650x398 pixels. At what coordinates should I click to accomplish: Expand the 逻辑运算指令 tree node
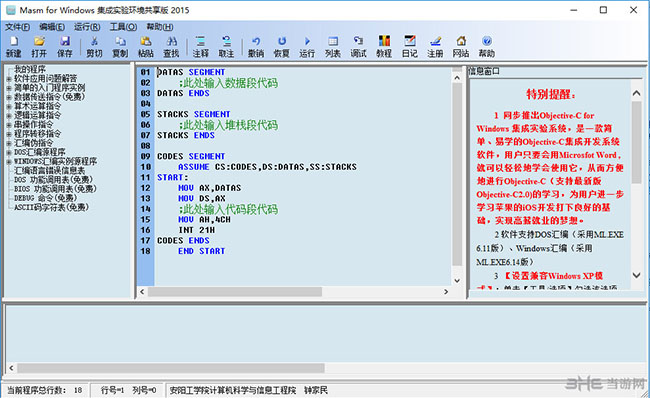click(x=9, y=115)
